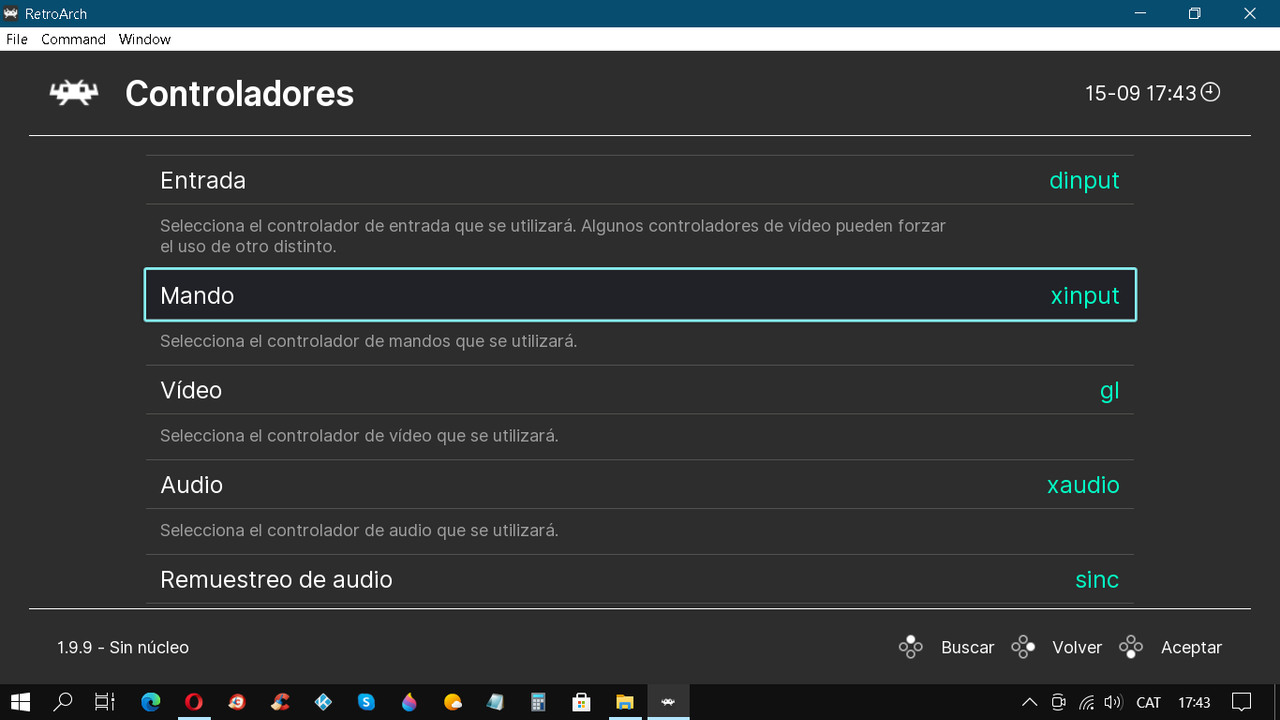Open the weather app taskbar icon
The image size is (1280, 720).
click(x=452, y=702)
